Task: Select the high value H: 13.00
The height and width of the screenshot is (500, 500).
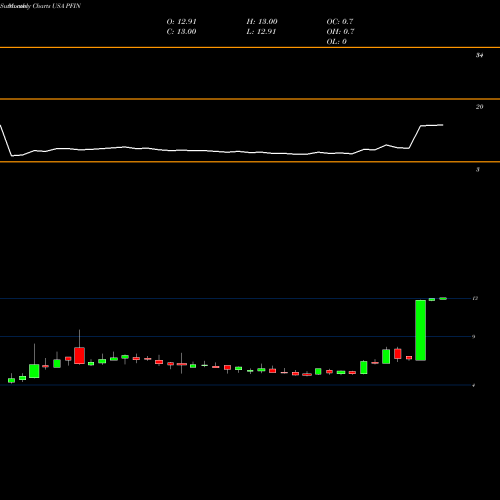Action: pyautogui.click(x=262, y=22)
